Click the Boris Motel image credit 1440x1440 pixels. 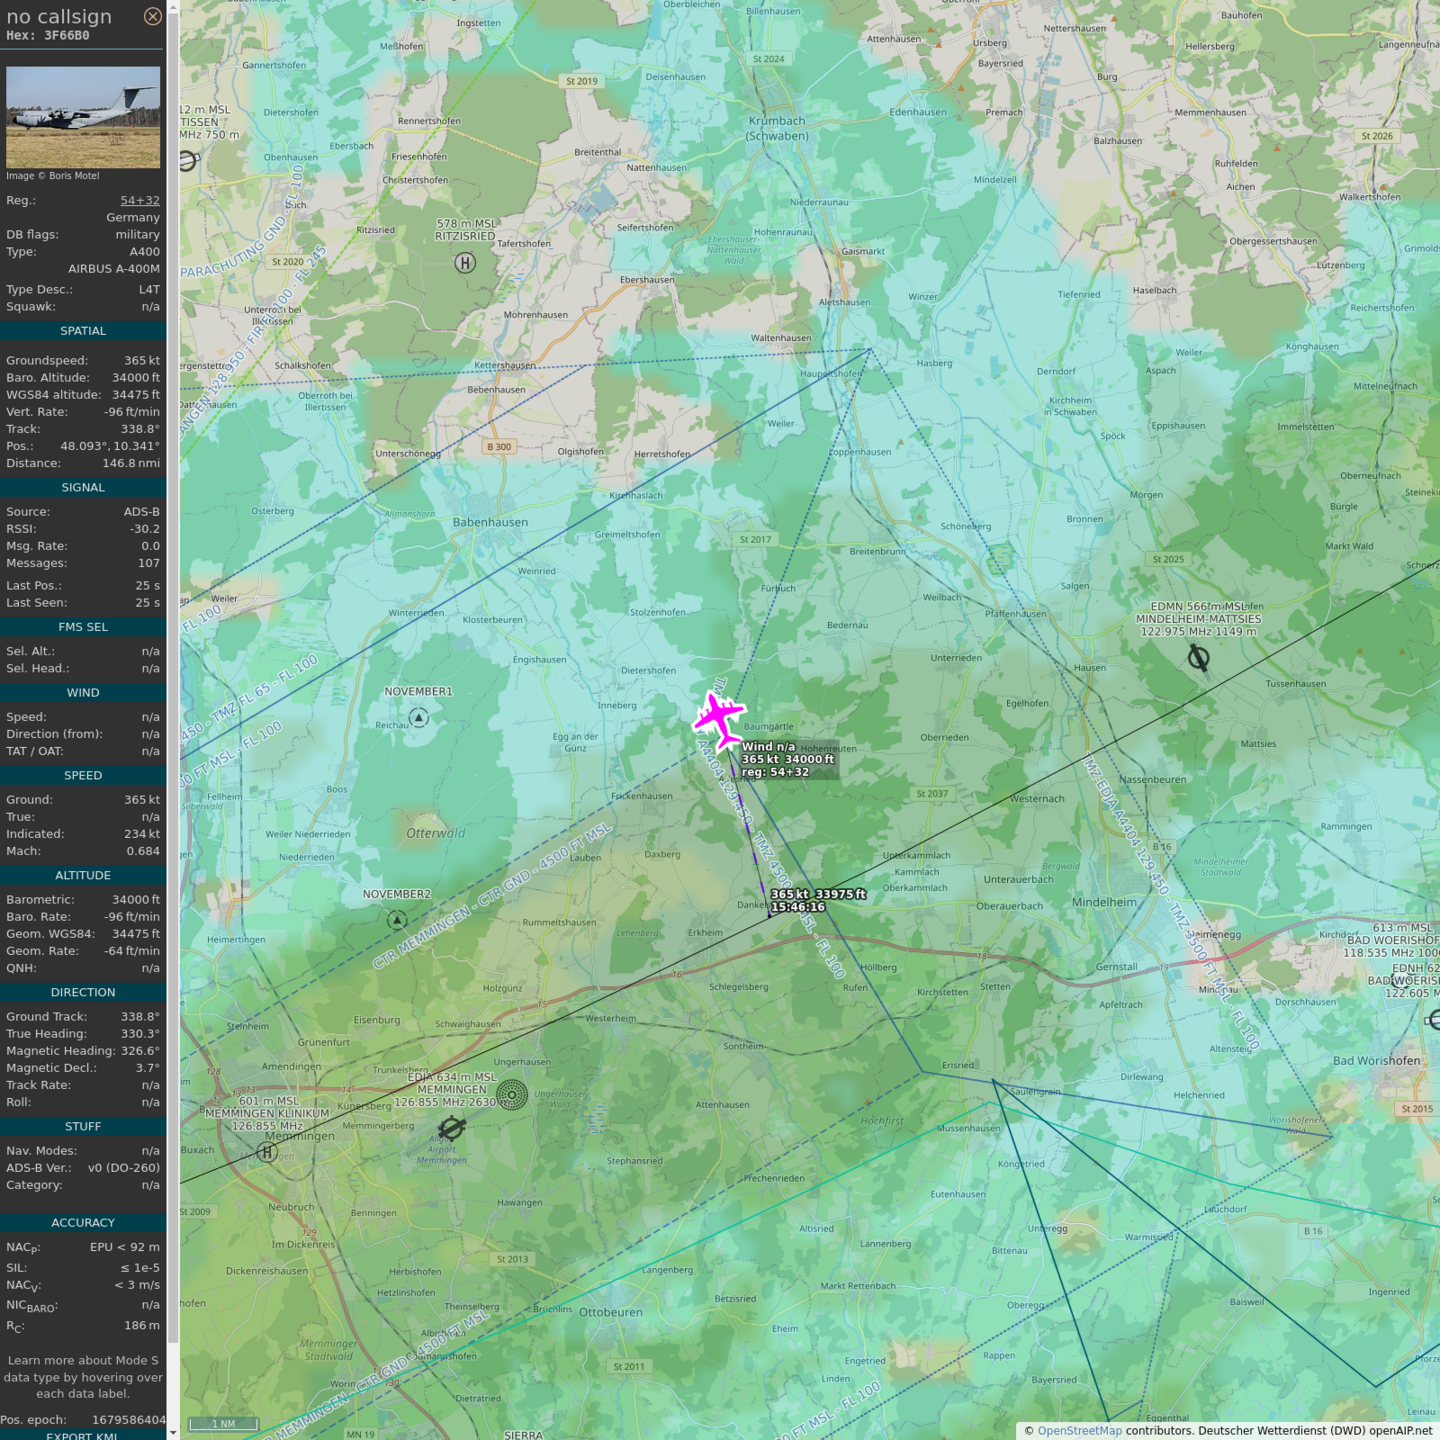click(x=53, y=176)
